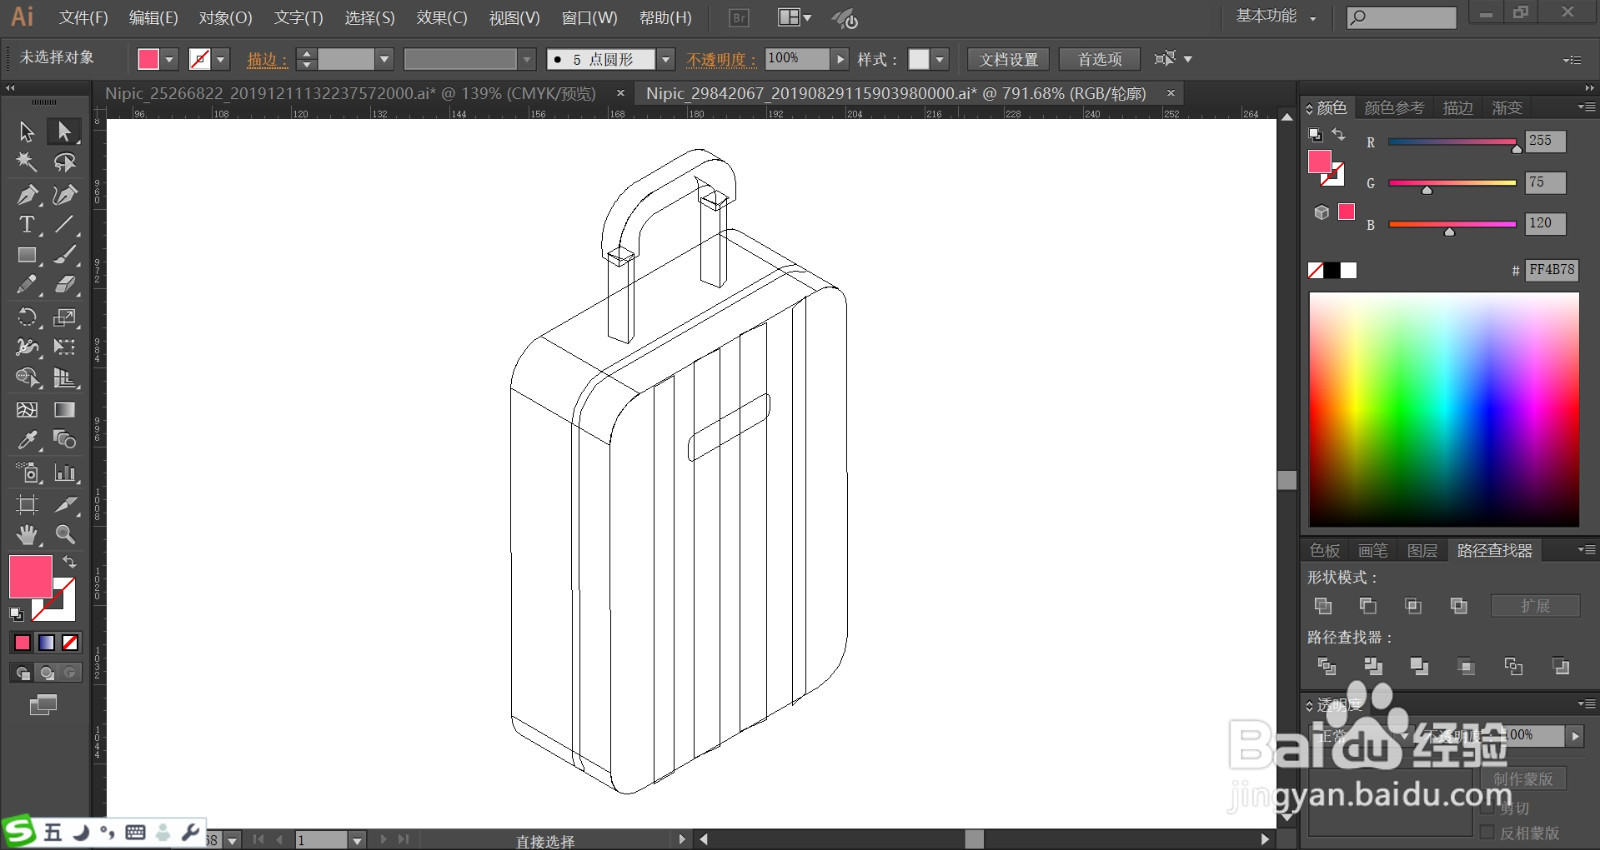This screenshot has width=1600, height=850.
Task: Select the Type tool
Action: pos(27,224)
